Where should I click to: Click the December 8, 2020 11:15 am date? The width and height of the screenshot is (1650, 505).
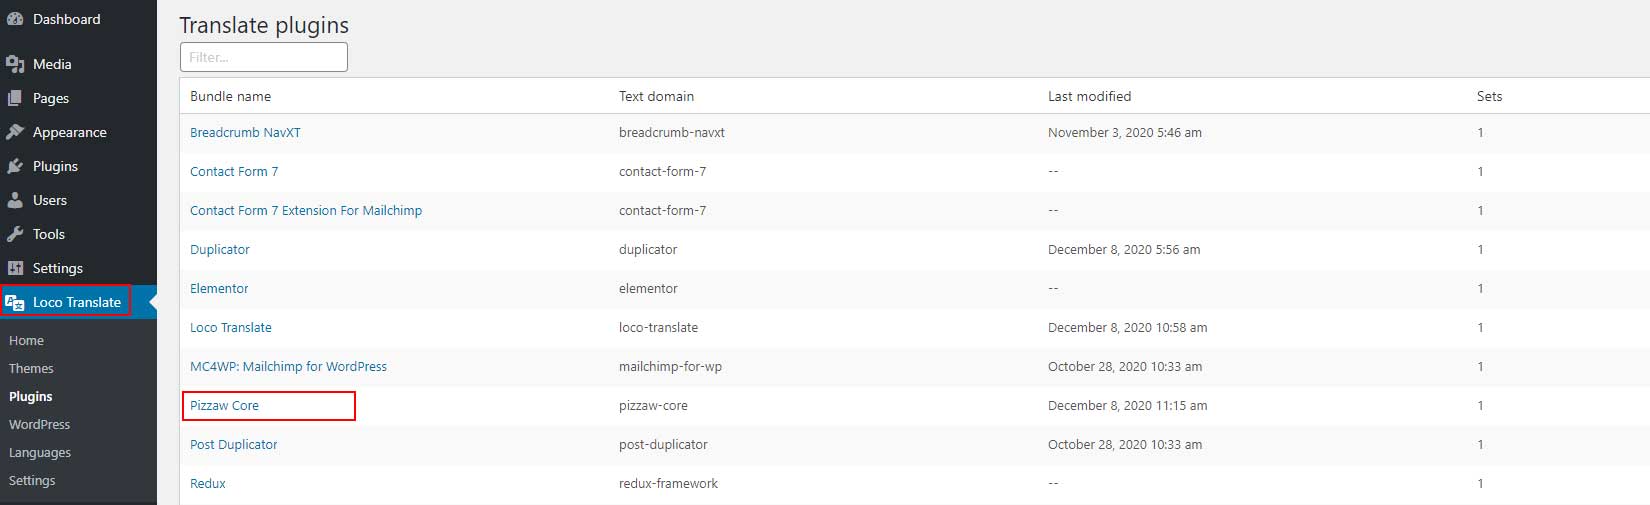click(1128, 406)
